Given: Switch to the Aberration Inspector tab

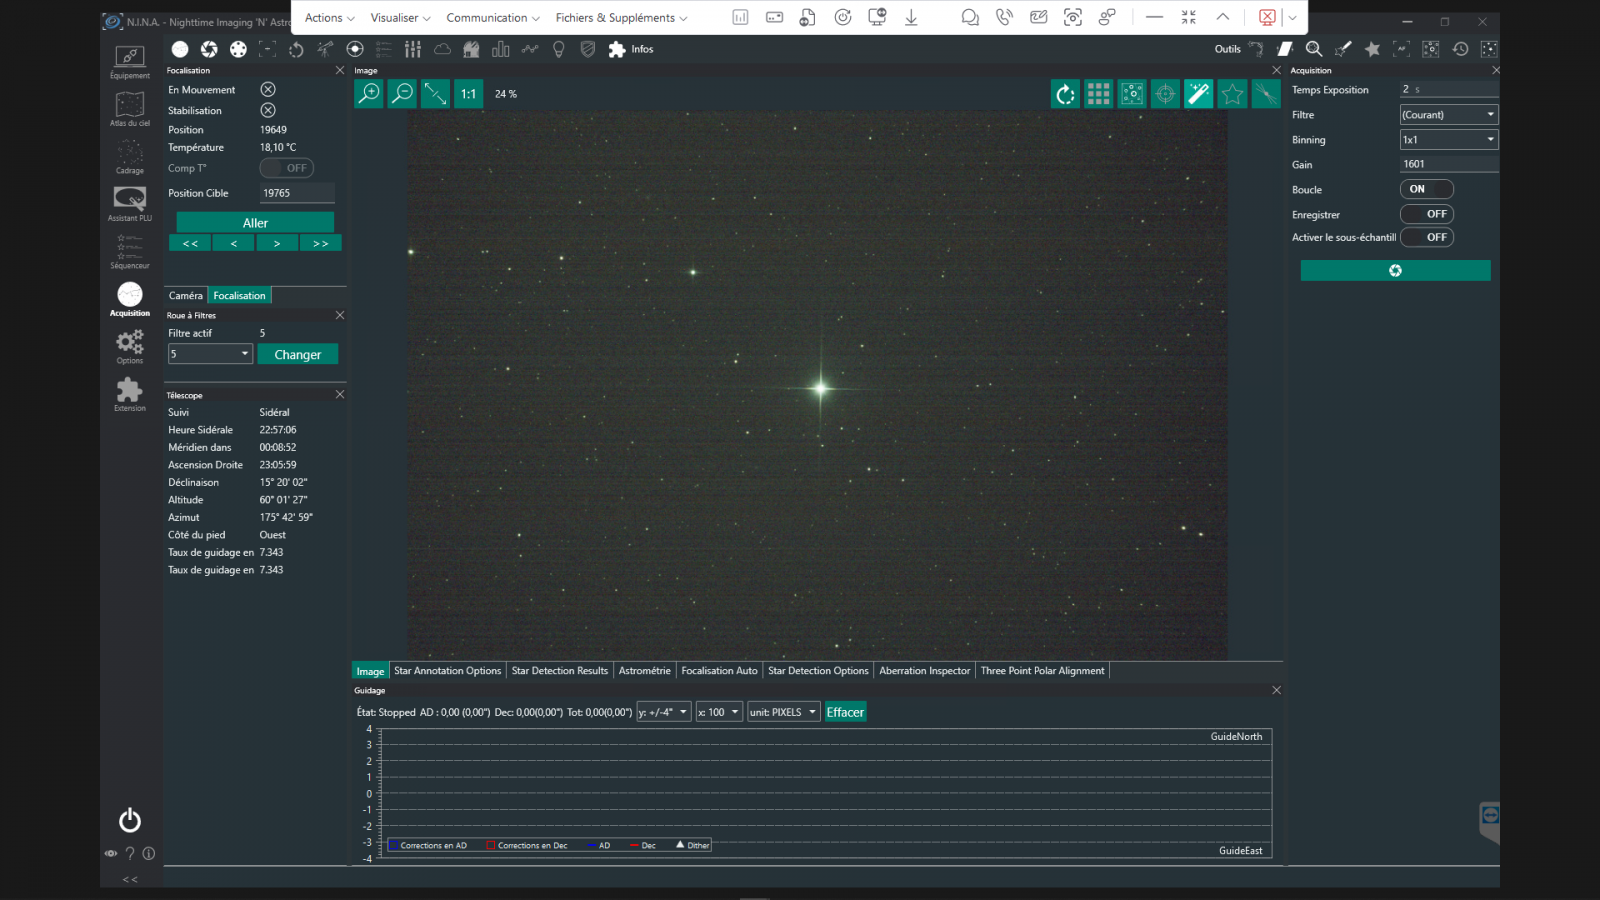Looking at the screenshot, I should click(x=924, y=671).
